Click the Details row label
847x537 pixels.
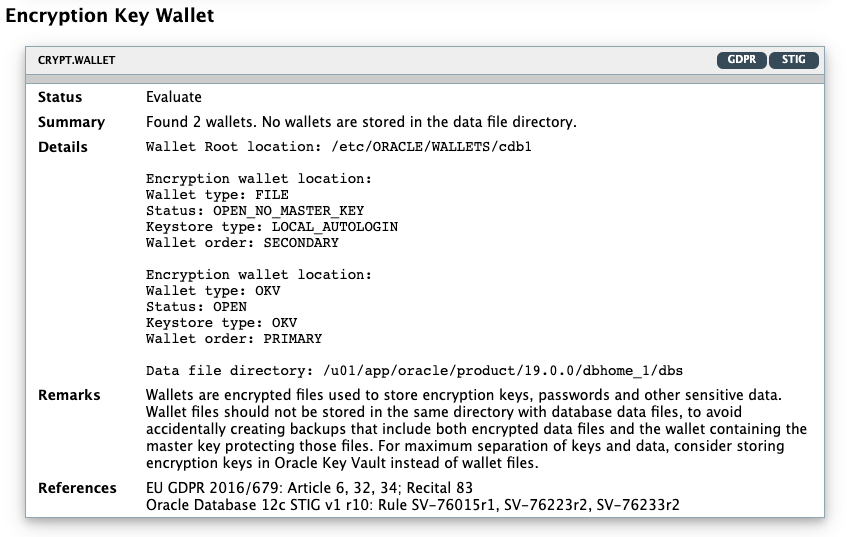(x=63, y=147)
